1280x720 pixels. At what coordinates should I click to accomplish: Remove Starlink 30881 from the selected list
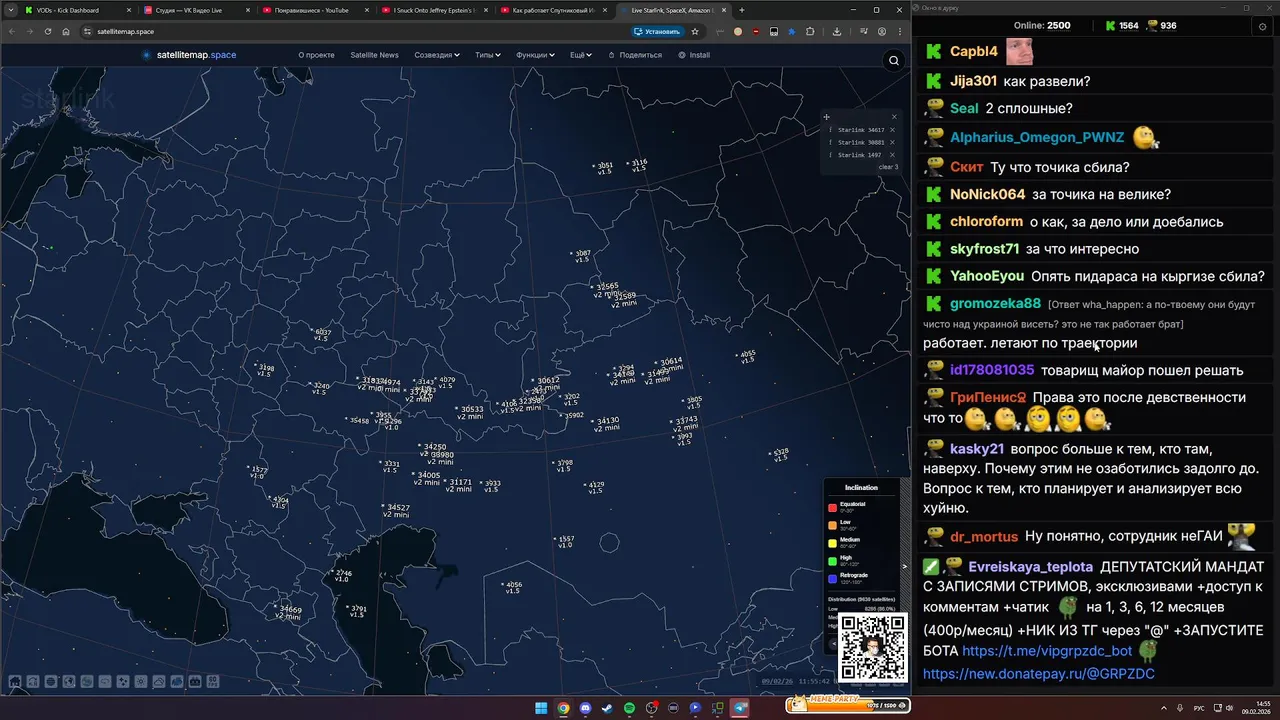(x=893, y=142)
